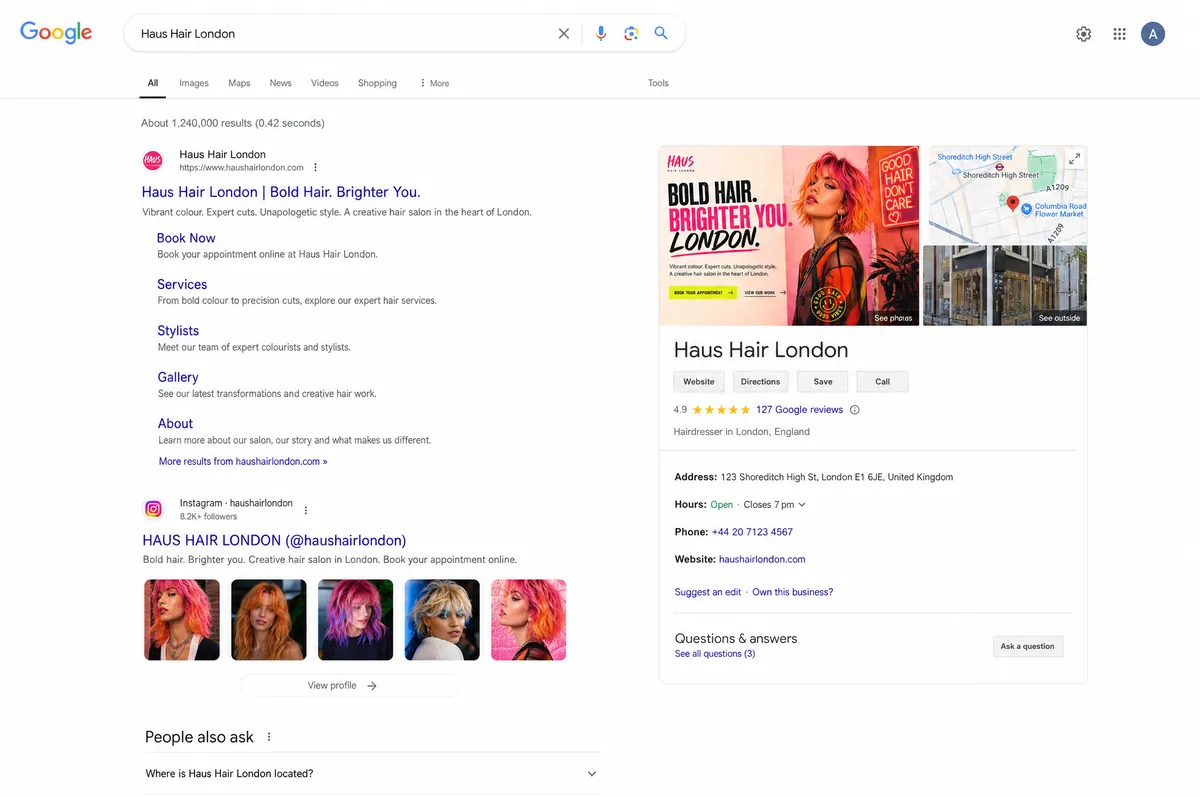Open account avatar with letter A
The image size is (1200, 797).
(1153, 34)
